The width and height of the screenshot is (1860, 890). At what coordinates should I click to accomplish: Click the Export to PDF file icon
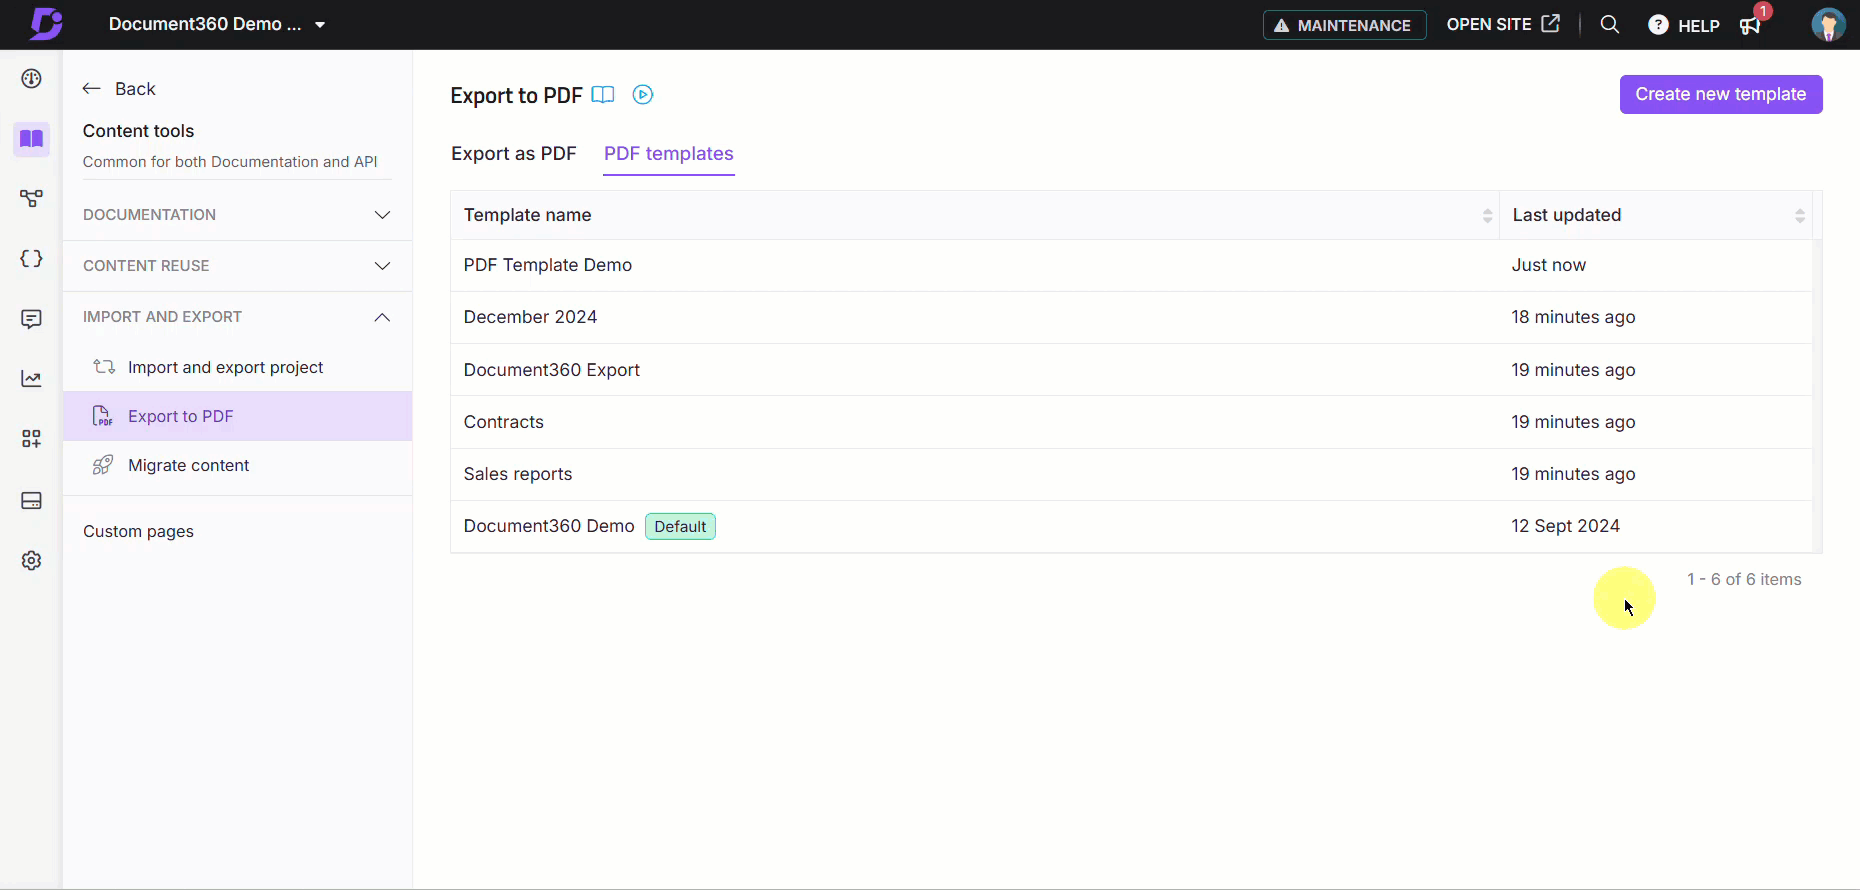pos(103,416)
